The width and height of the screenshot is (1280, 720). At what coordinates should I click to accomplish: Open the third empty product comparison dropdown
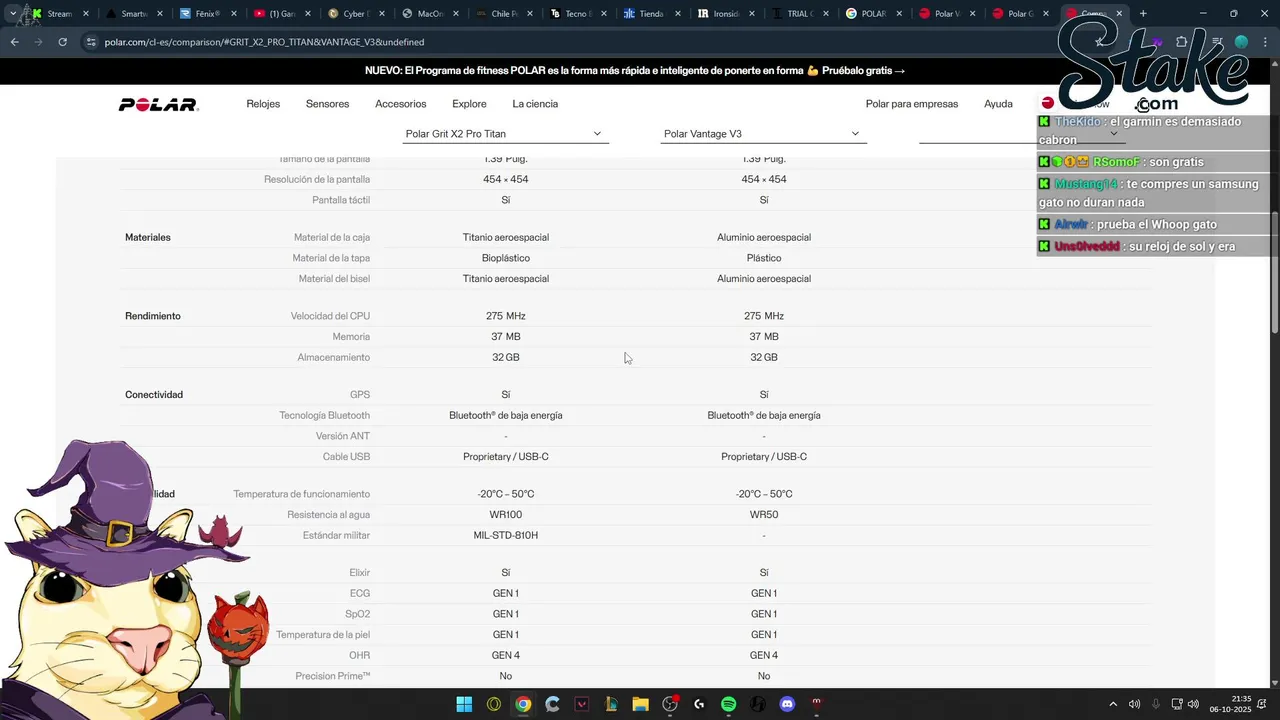[1020, 134]
